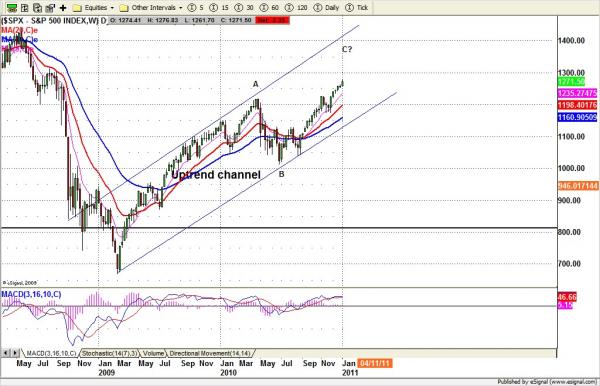Switch to the Volume tab
Screen dimensions: 600x386
(x=153, y=353)
